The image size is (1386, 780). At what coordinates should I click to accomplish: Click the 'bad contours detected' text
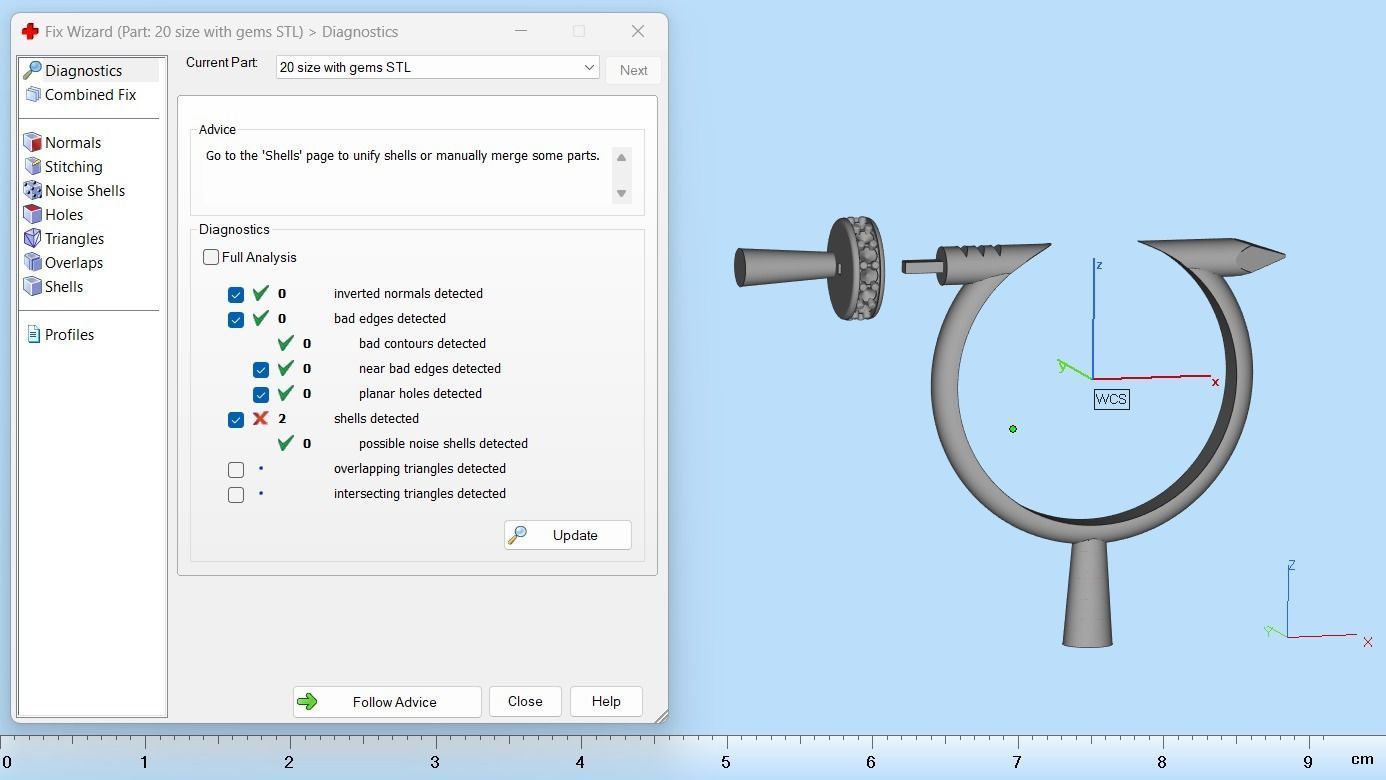point(422,343)
